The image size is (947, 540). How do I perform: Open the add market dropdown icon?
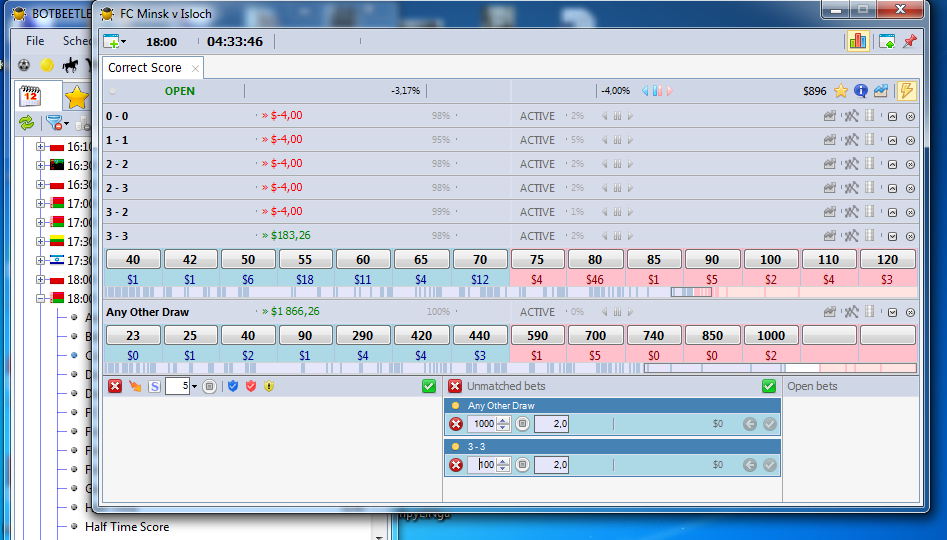(x=115, y=41)
